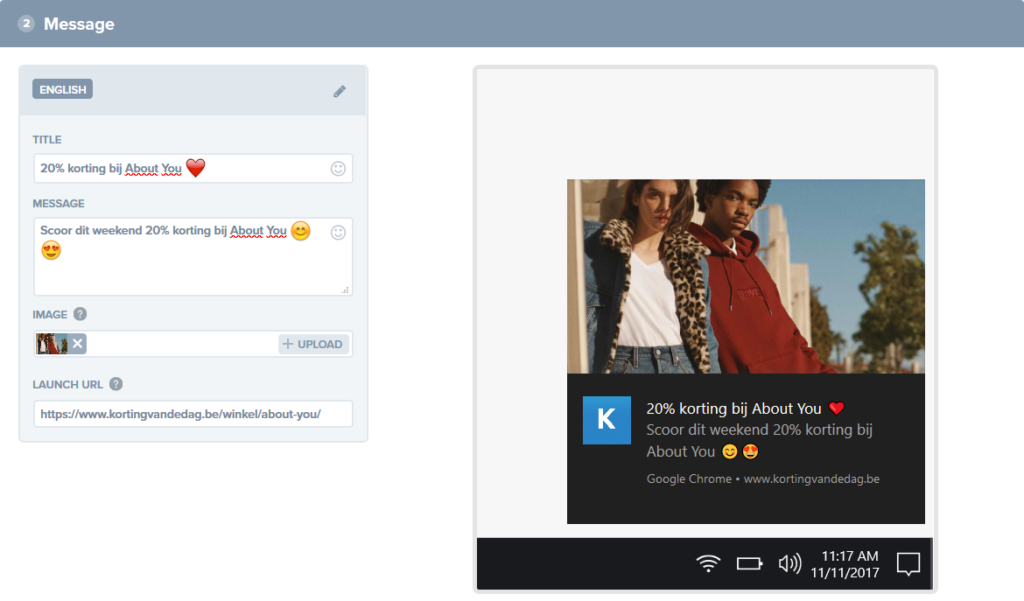The image size is (1024, 601).
Task: Click the uploaded image thumbnail
Action: [52, 344]
